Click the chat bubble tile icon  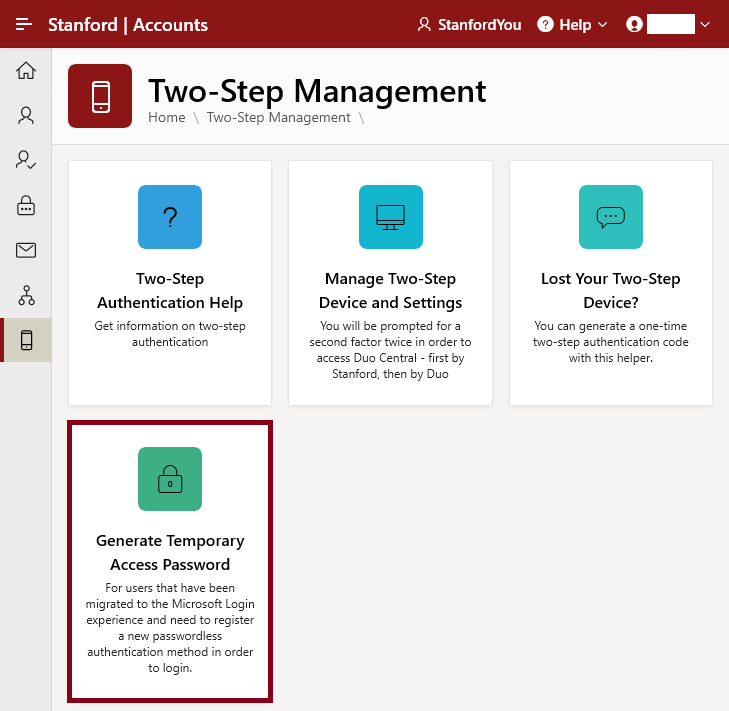610,217
